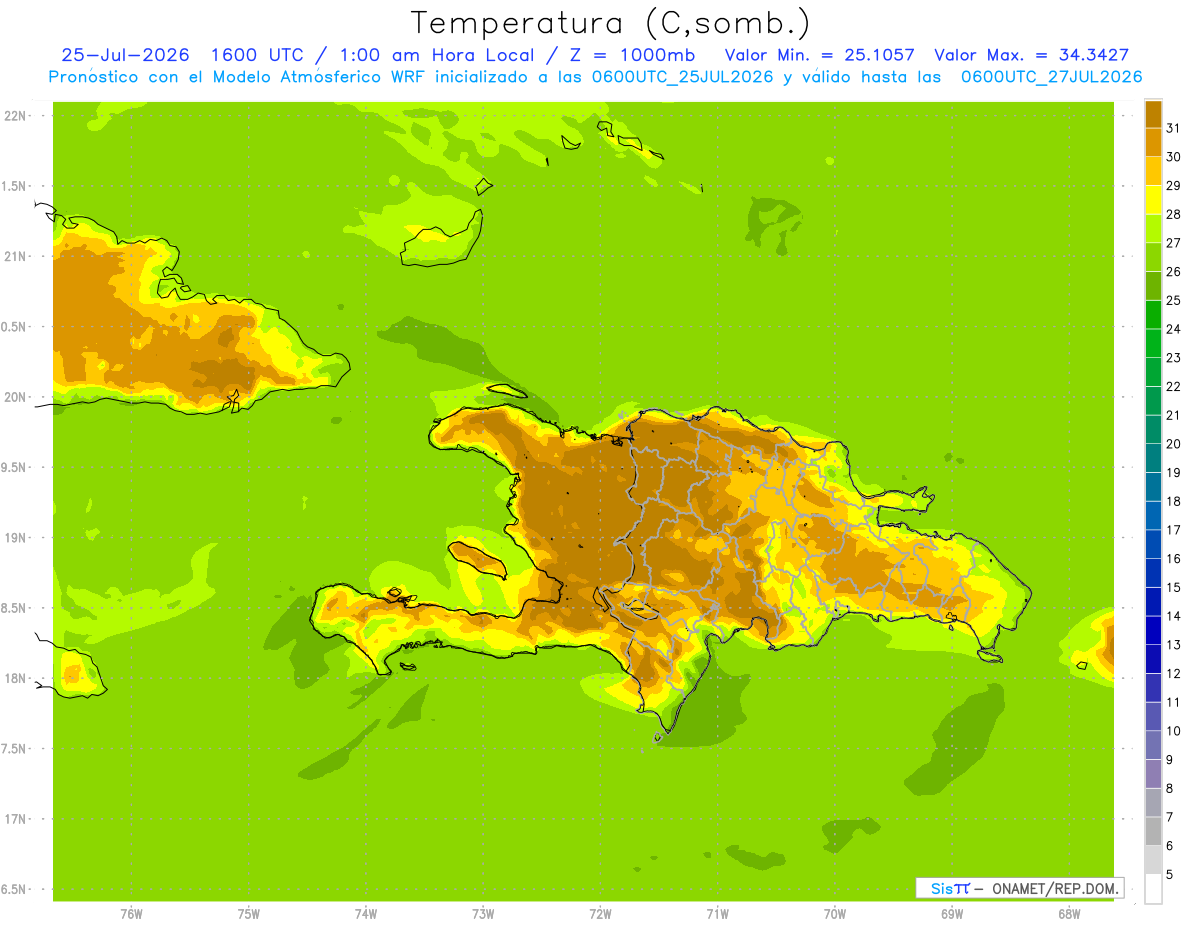Click the '70W' longitude axis label

coord(835,914)
